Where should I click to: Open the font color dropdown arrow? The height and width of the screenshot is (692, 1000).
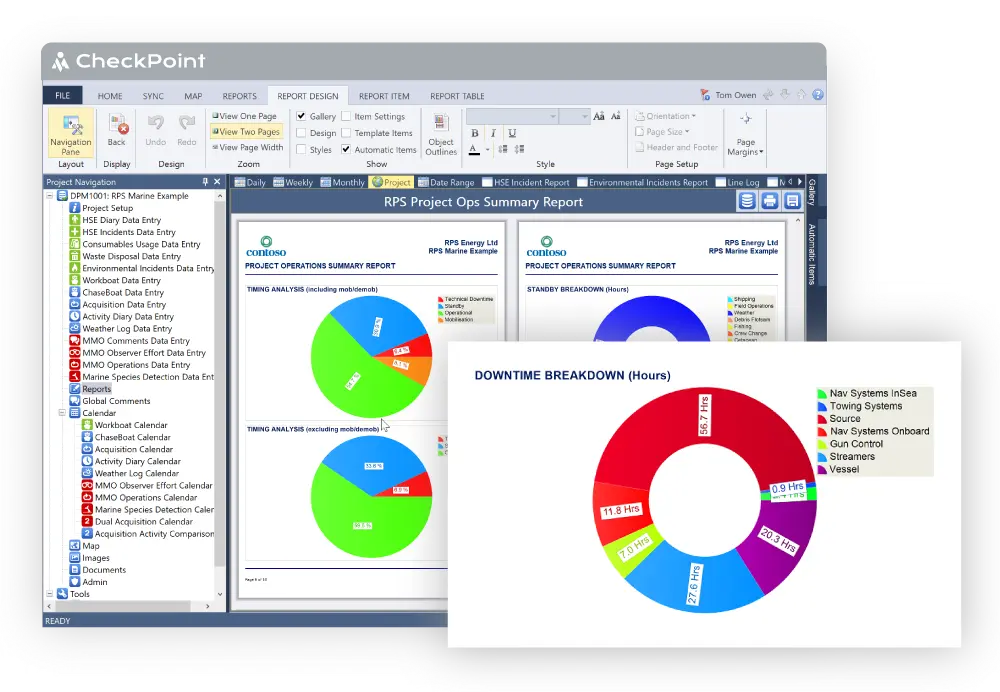487,150
